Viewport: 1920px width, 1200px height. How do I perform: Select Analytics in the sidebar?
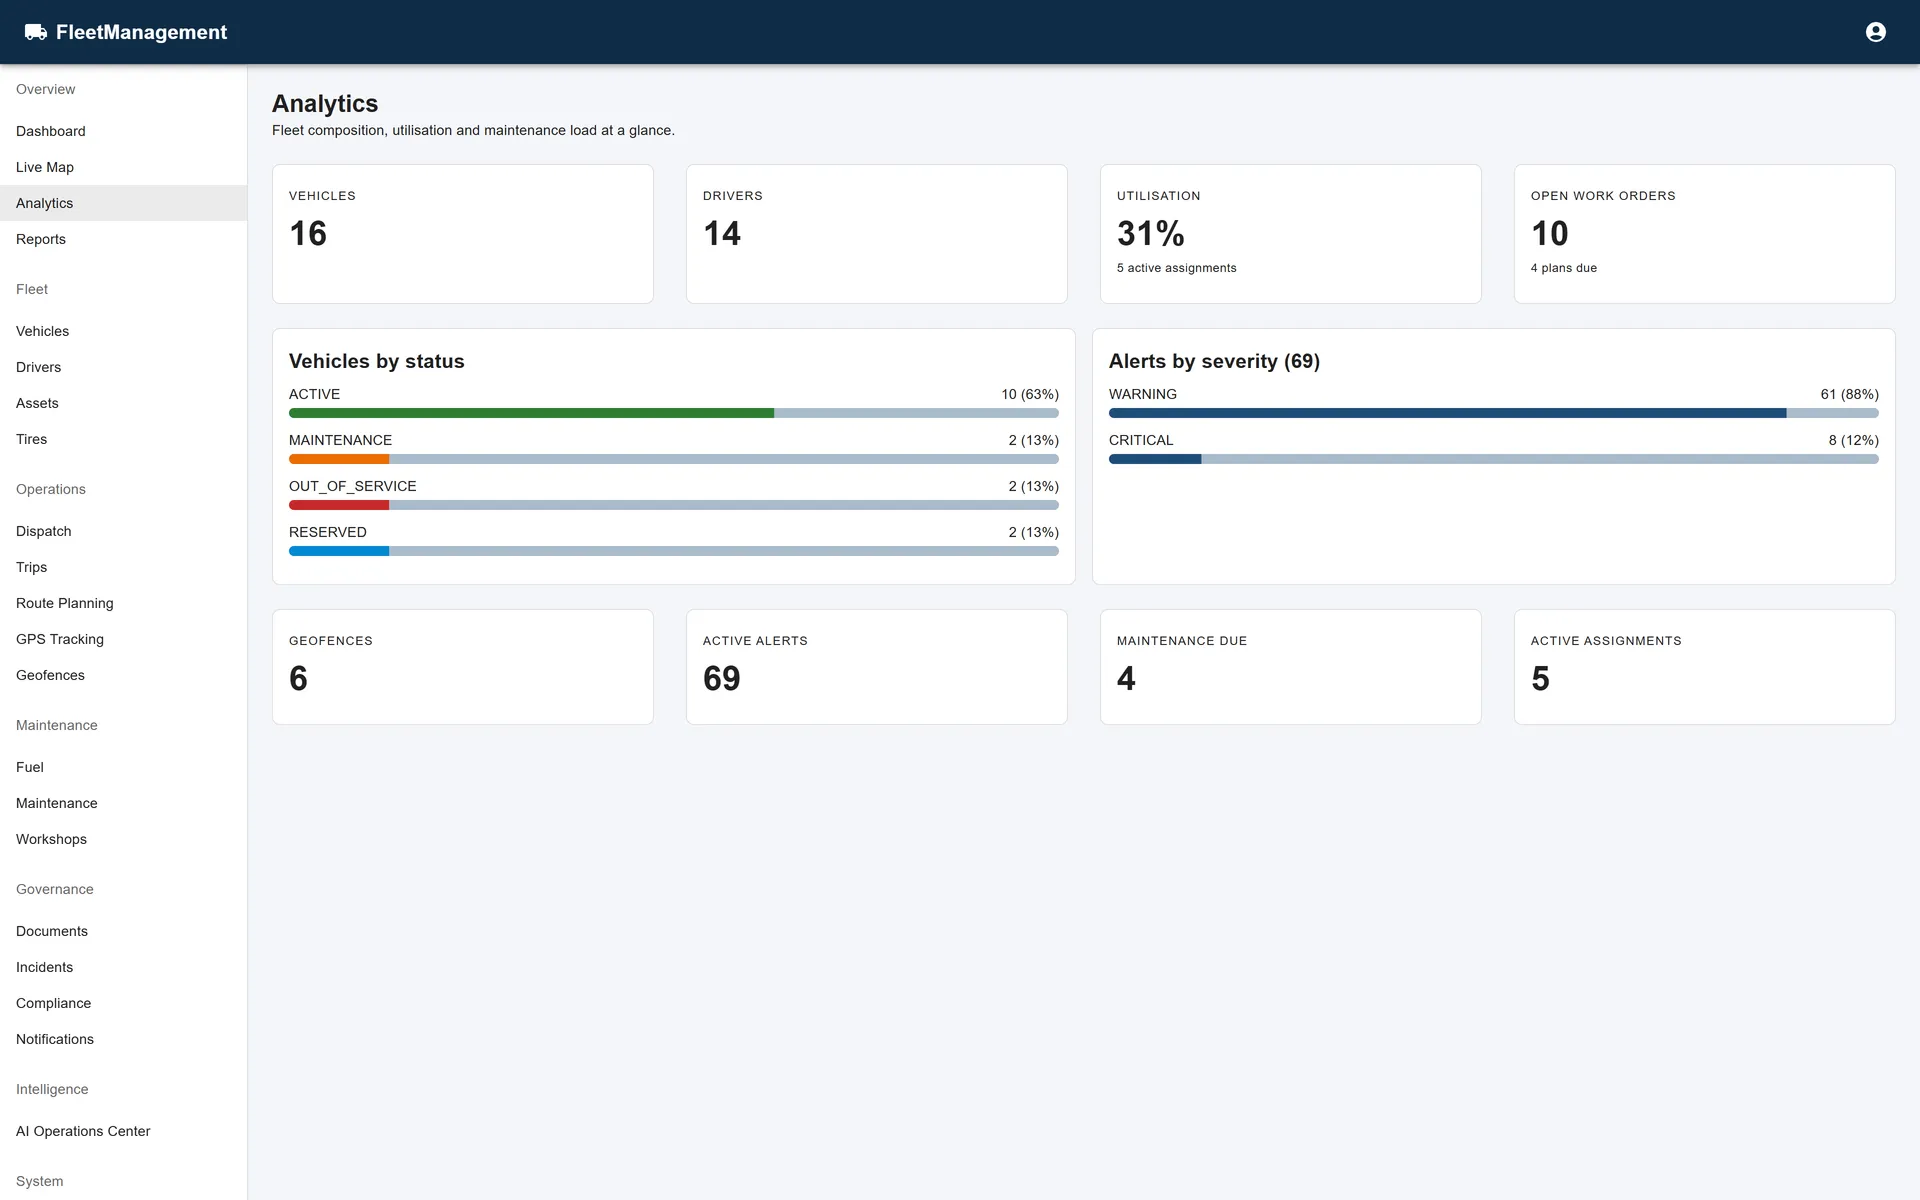(123, 203)
